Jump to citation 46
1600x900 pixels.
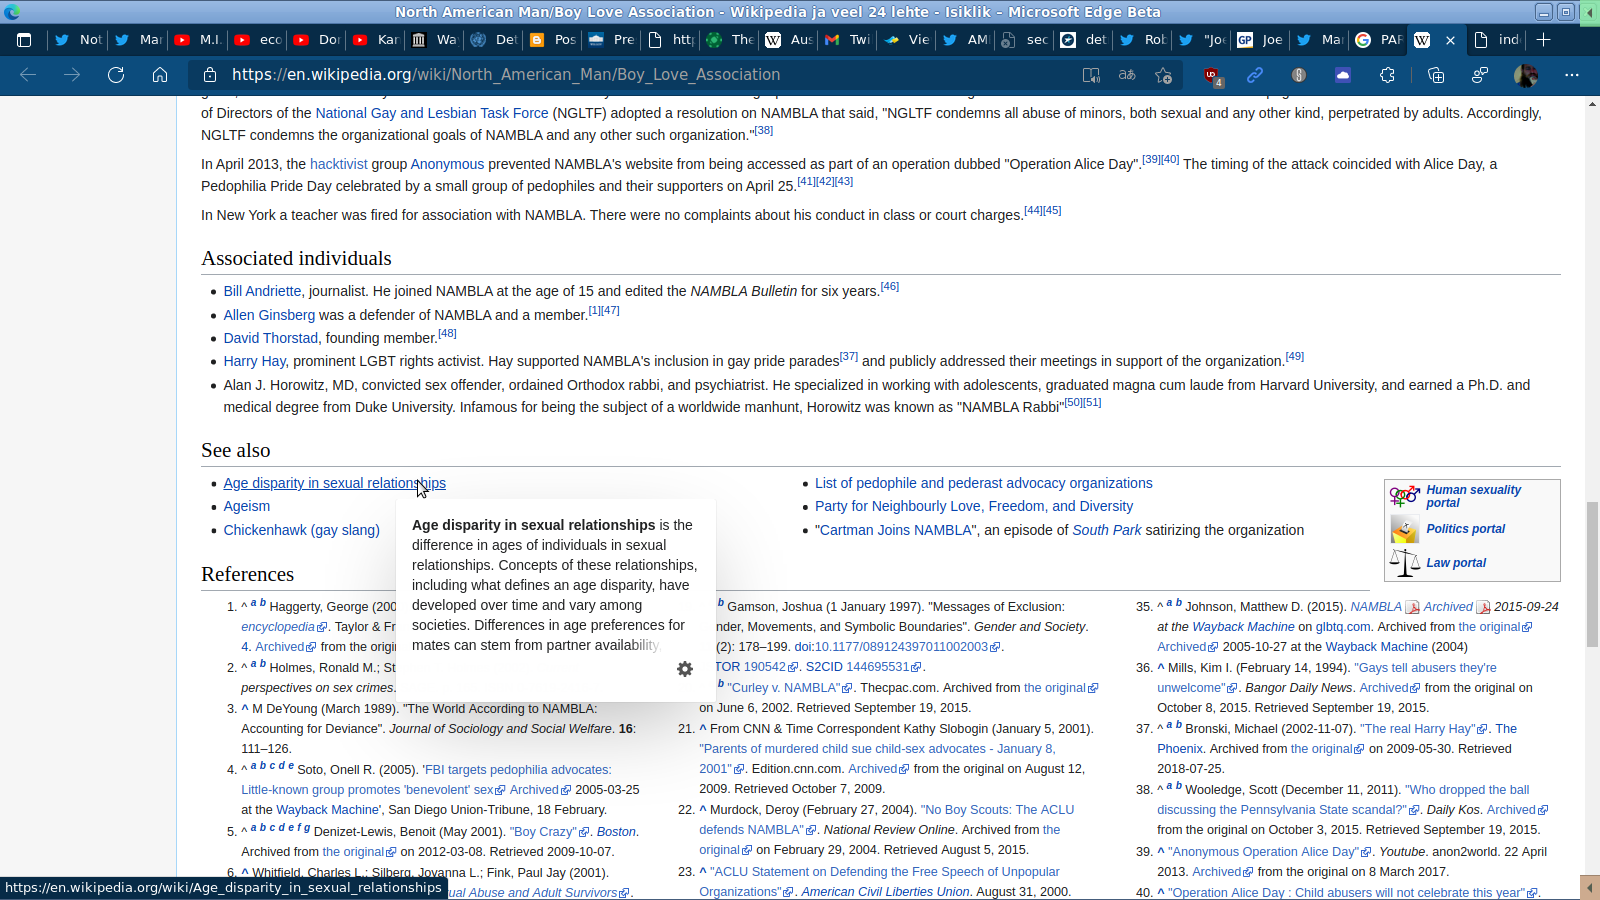[890, 287]
